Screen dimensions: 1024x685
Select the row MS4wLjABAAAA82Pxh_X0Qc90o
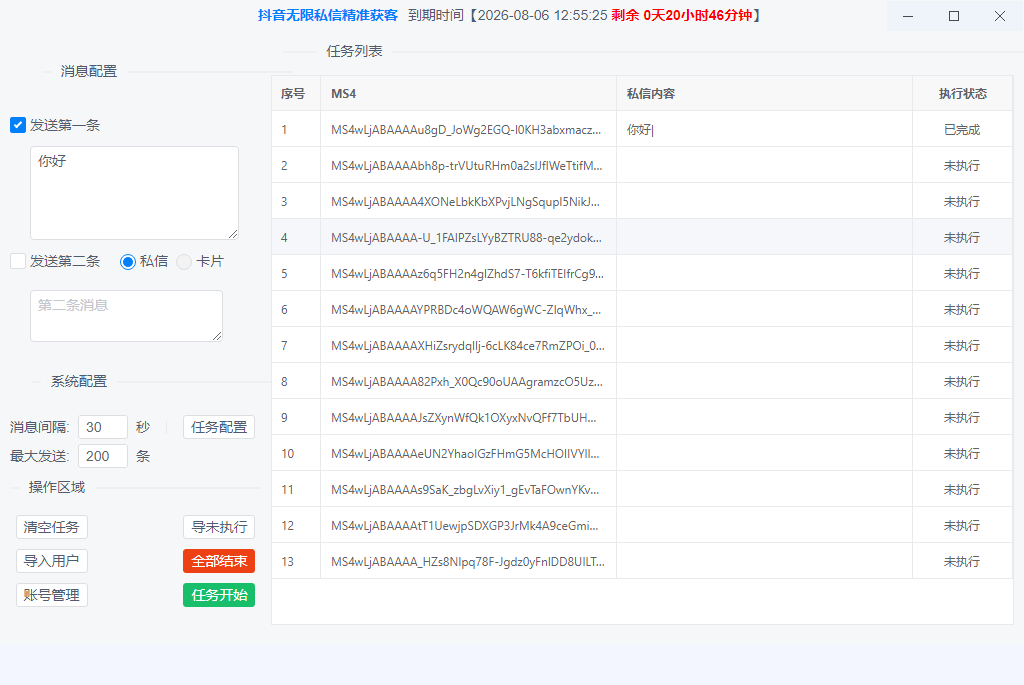tap(642, 381)
